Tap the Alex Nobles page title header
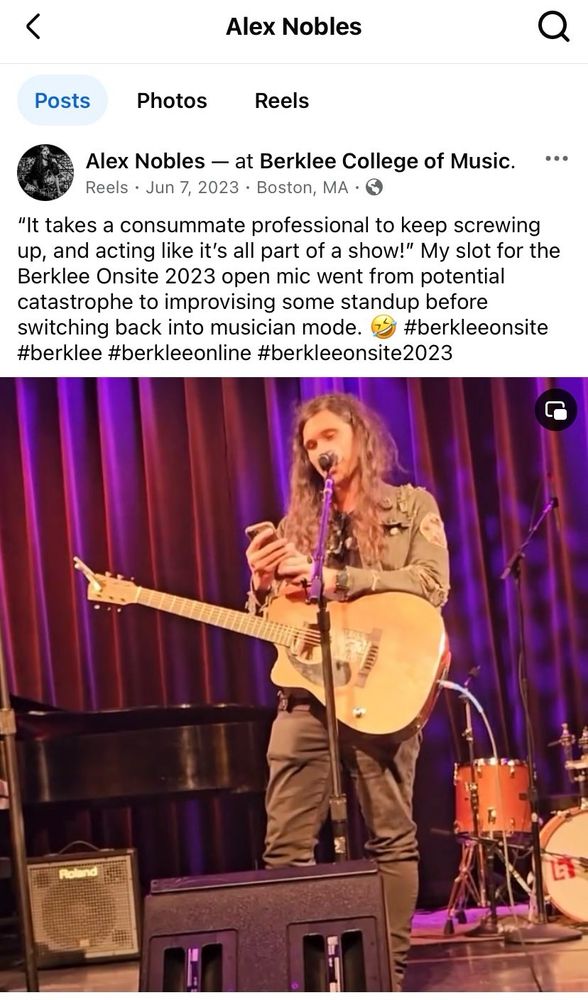 [x=294, y=27]
